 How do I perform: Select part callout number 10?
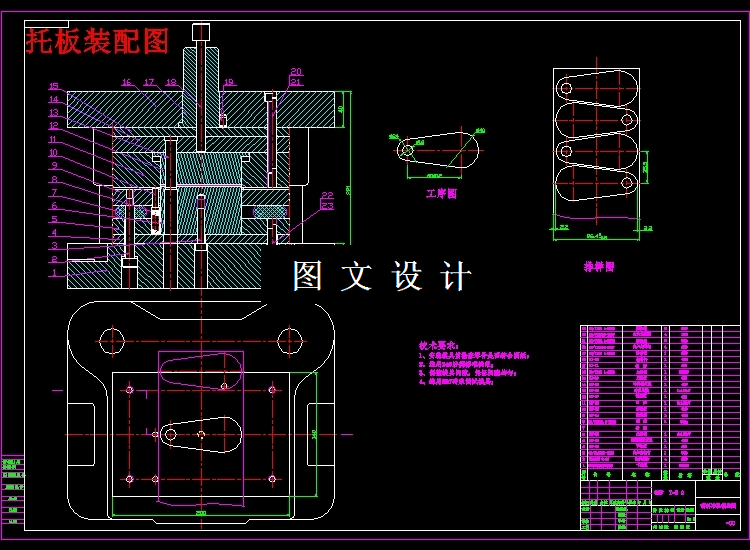tap(53, 152)
